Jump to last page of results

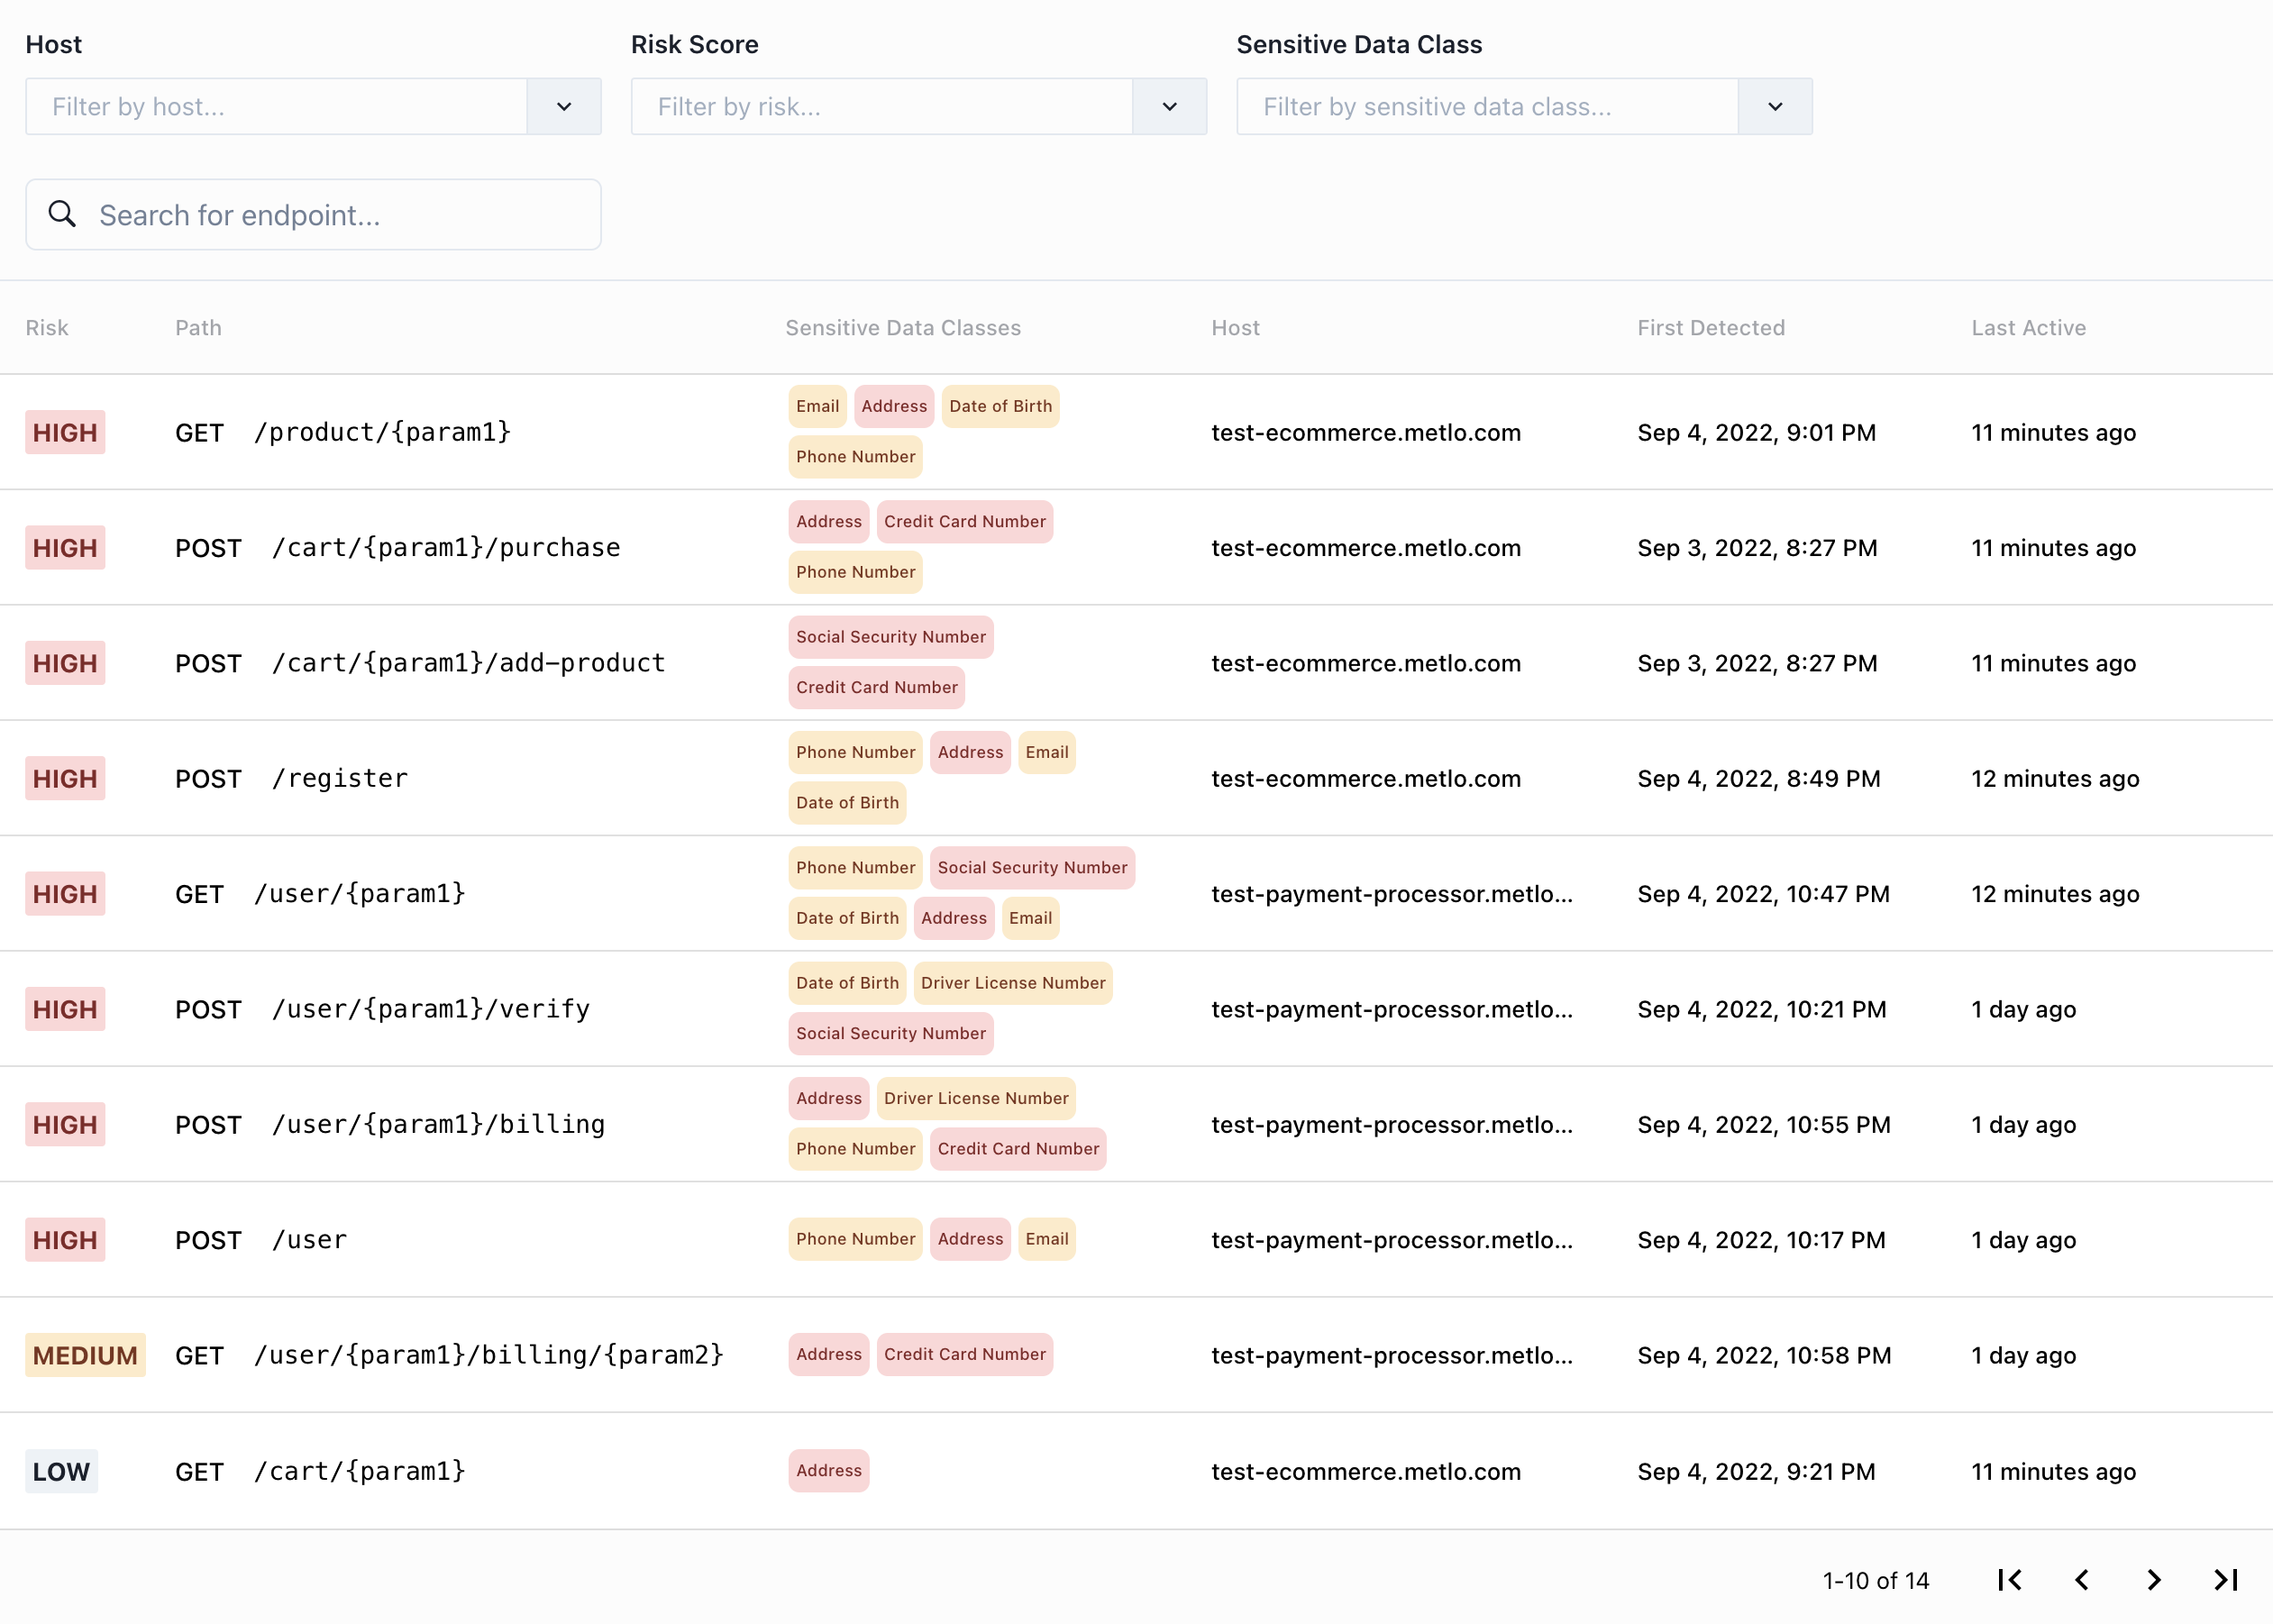coord(2226,1580)
